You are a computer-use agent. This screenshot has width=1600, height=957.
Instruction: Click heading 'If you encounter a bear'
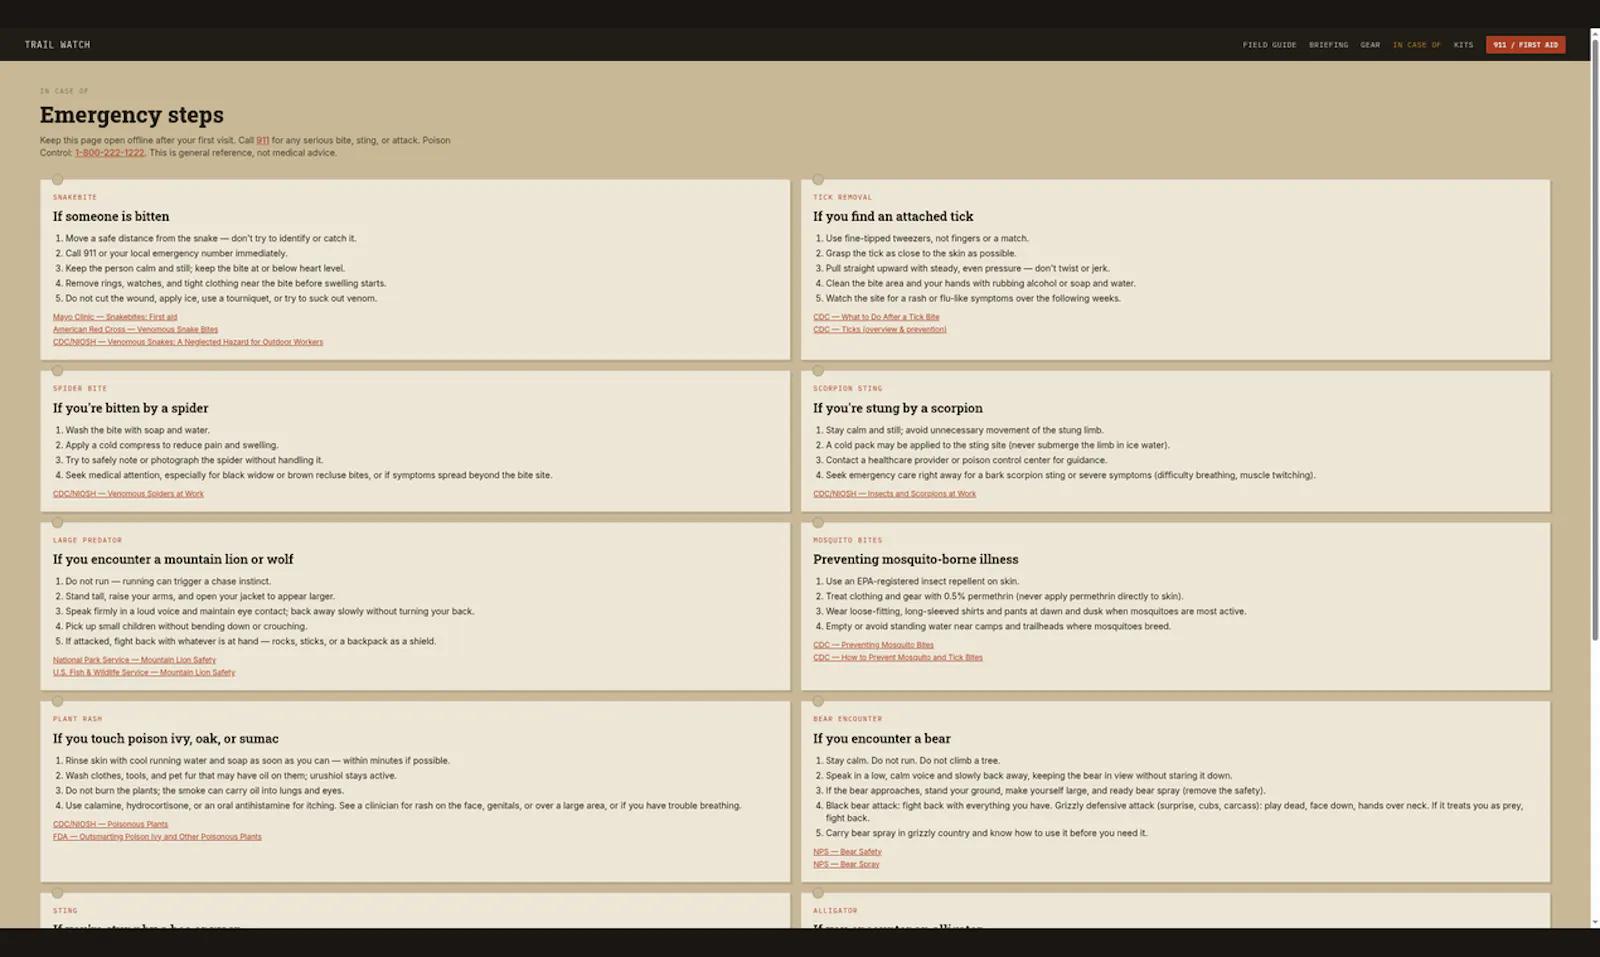pos(882,739)
